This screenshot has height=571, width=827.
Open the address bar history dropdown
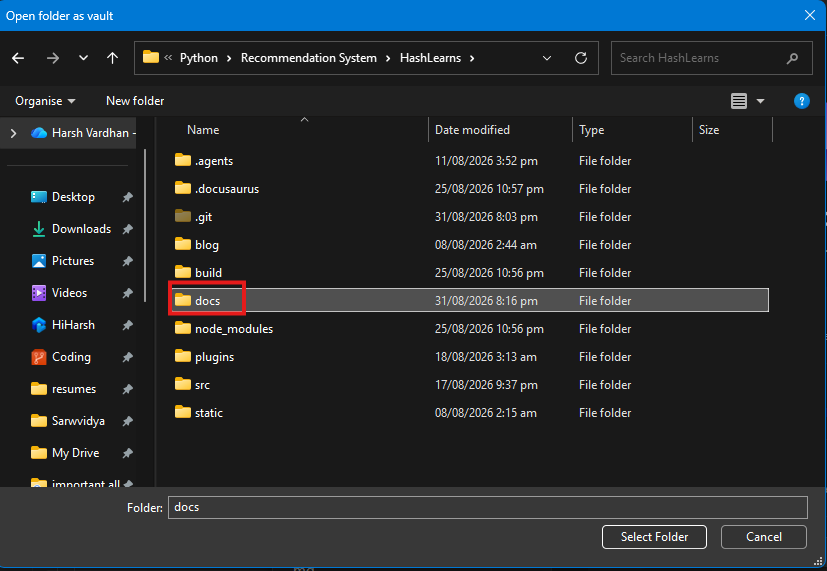point(547,58)
